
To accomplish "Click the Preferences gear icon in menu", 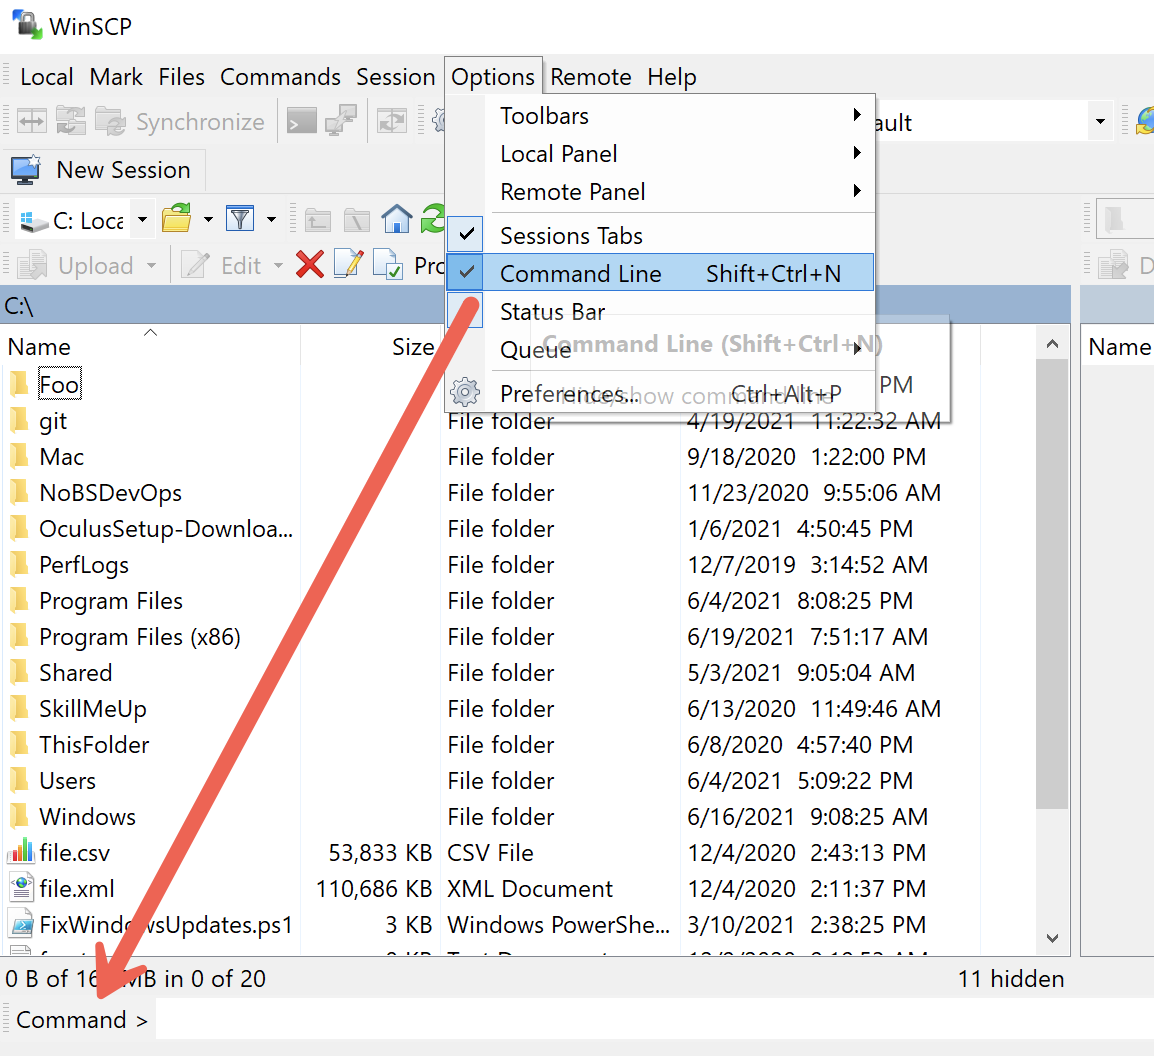I will (x=465, y=393).
